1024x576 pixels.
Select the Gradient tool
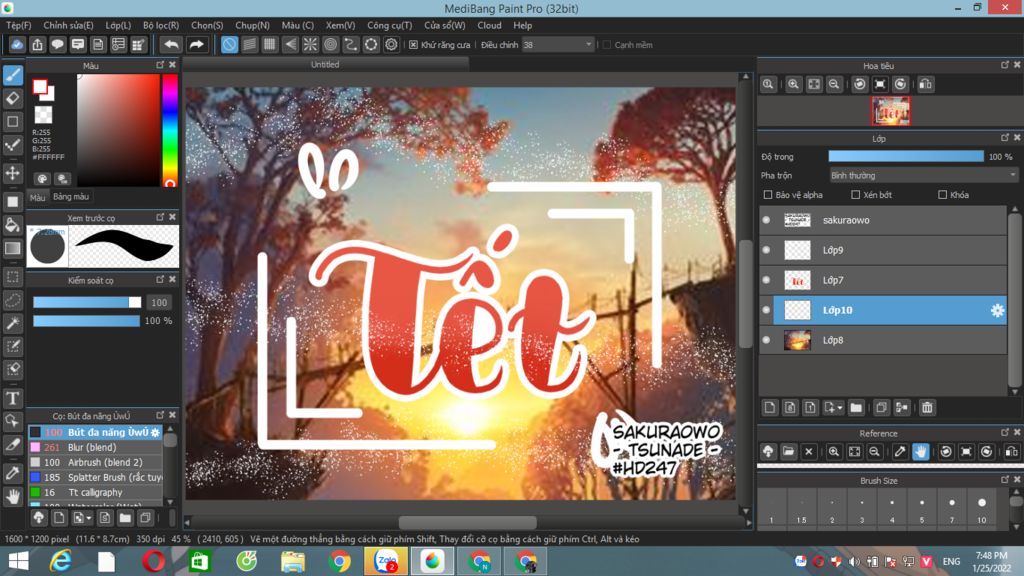13,248
